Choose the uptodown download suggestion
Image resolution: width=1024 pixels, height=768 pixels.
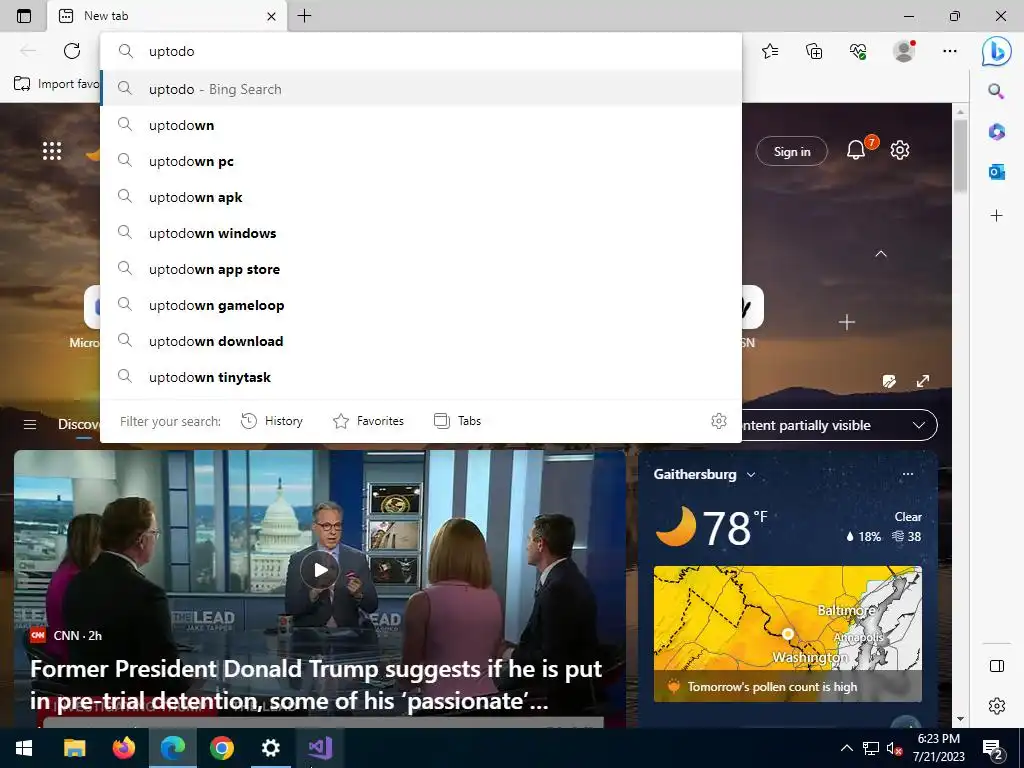click(x=421, y=340)
